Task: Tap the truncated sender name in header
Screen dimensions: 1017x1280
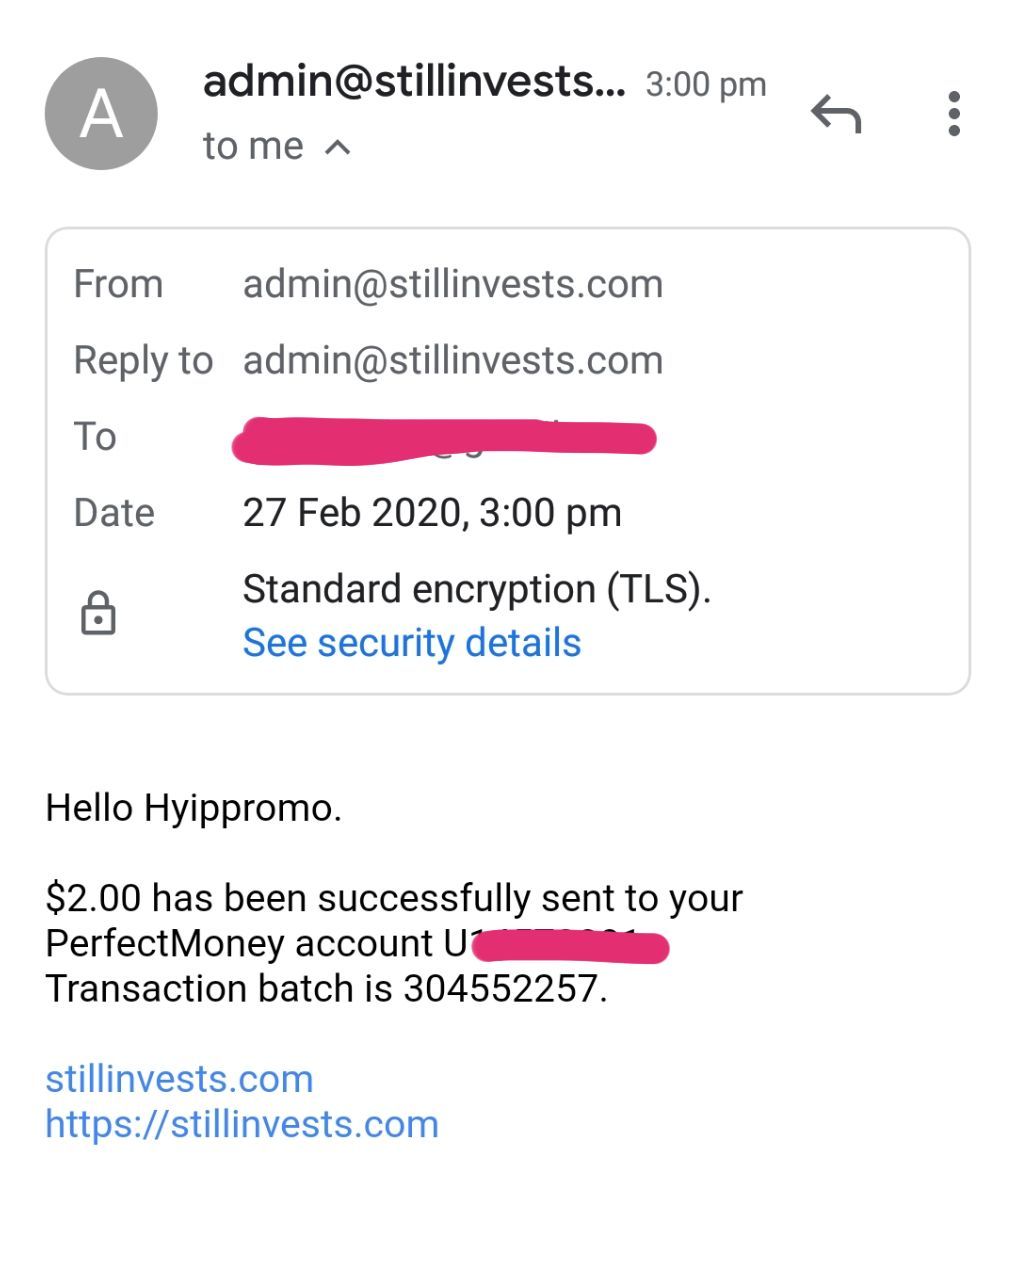Action: [x=414, y=82]
